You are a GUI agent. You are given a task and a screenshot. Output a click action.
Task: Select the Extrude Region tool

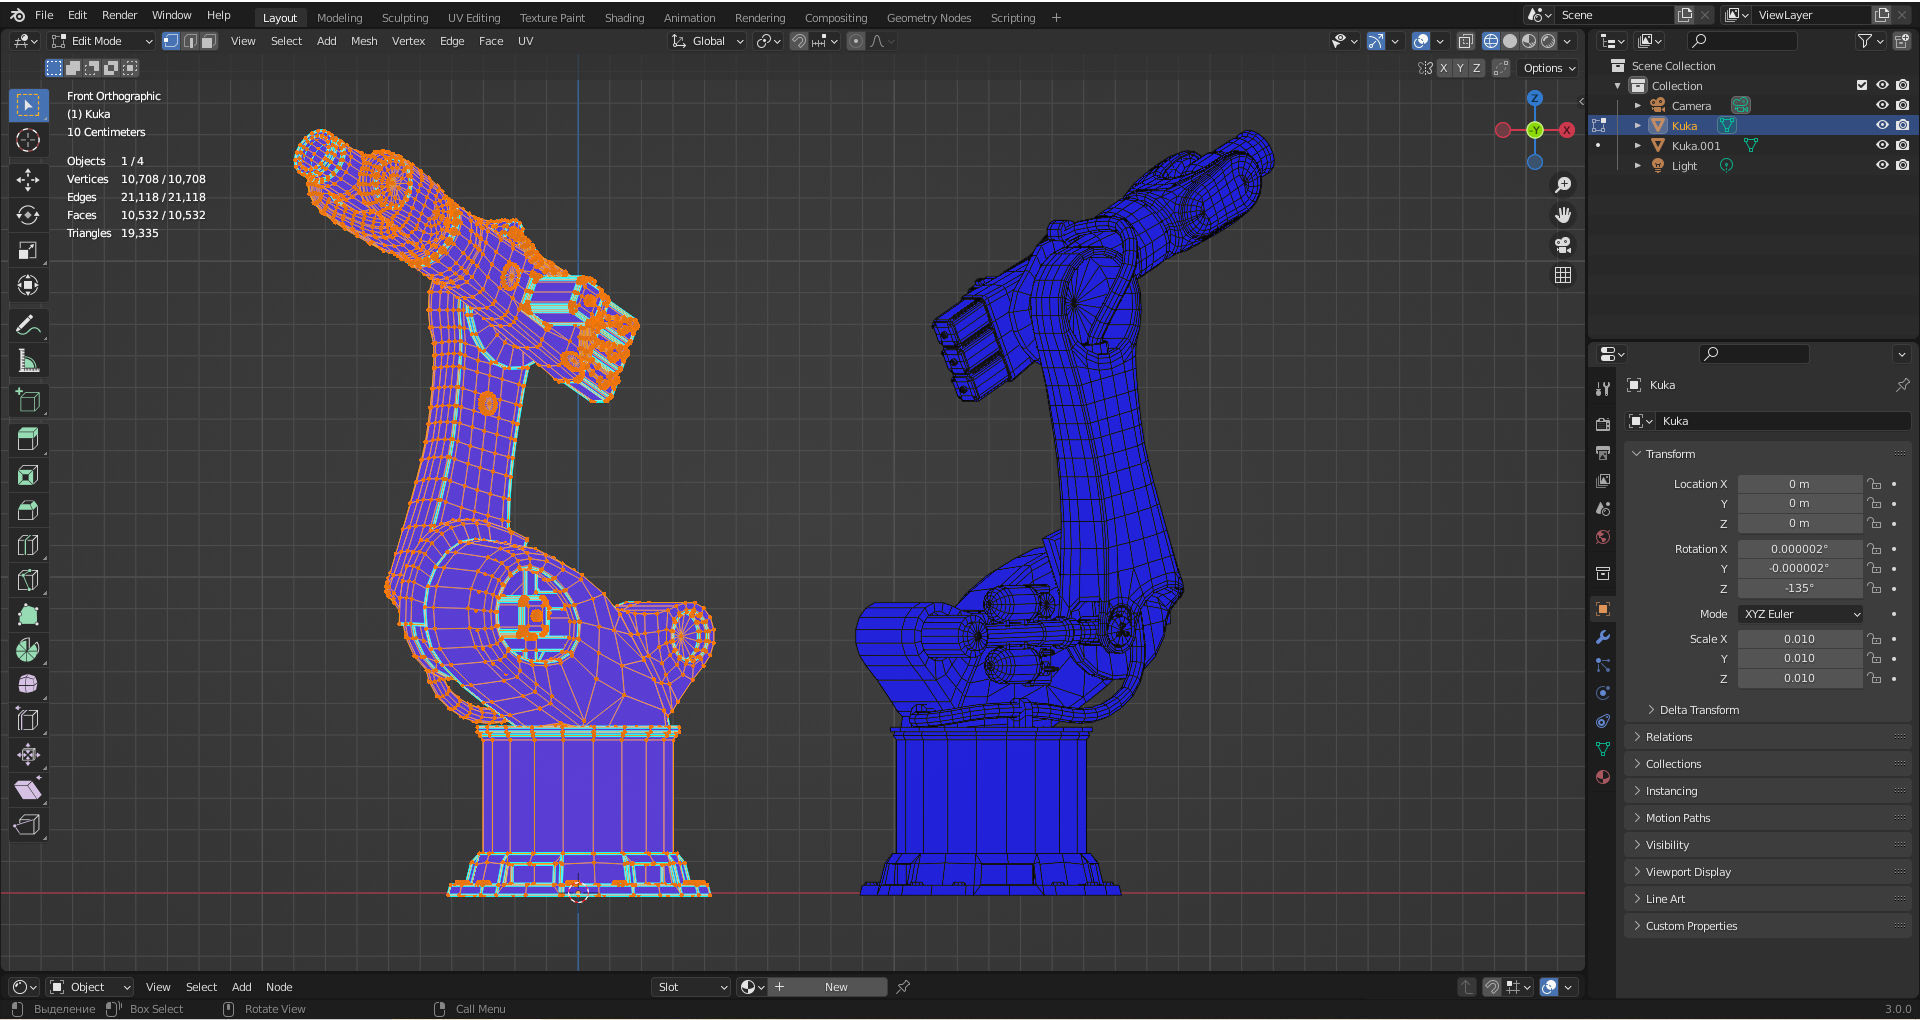(x=28, y=439)
